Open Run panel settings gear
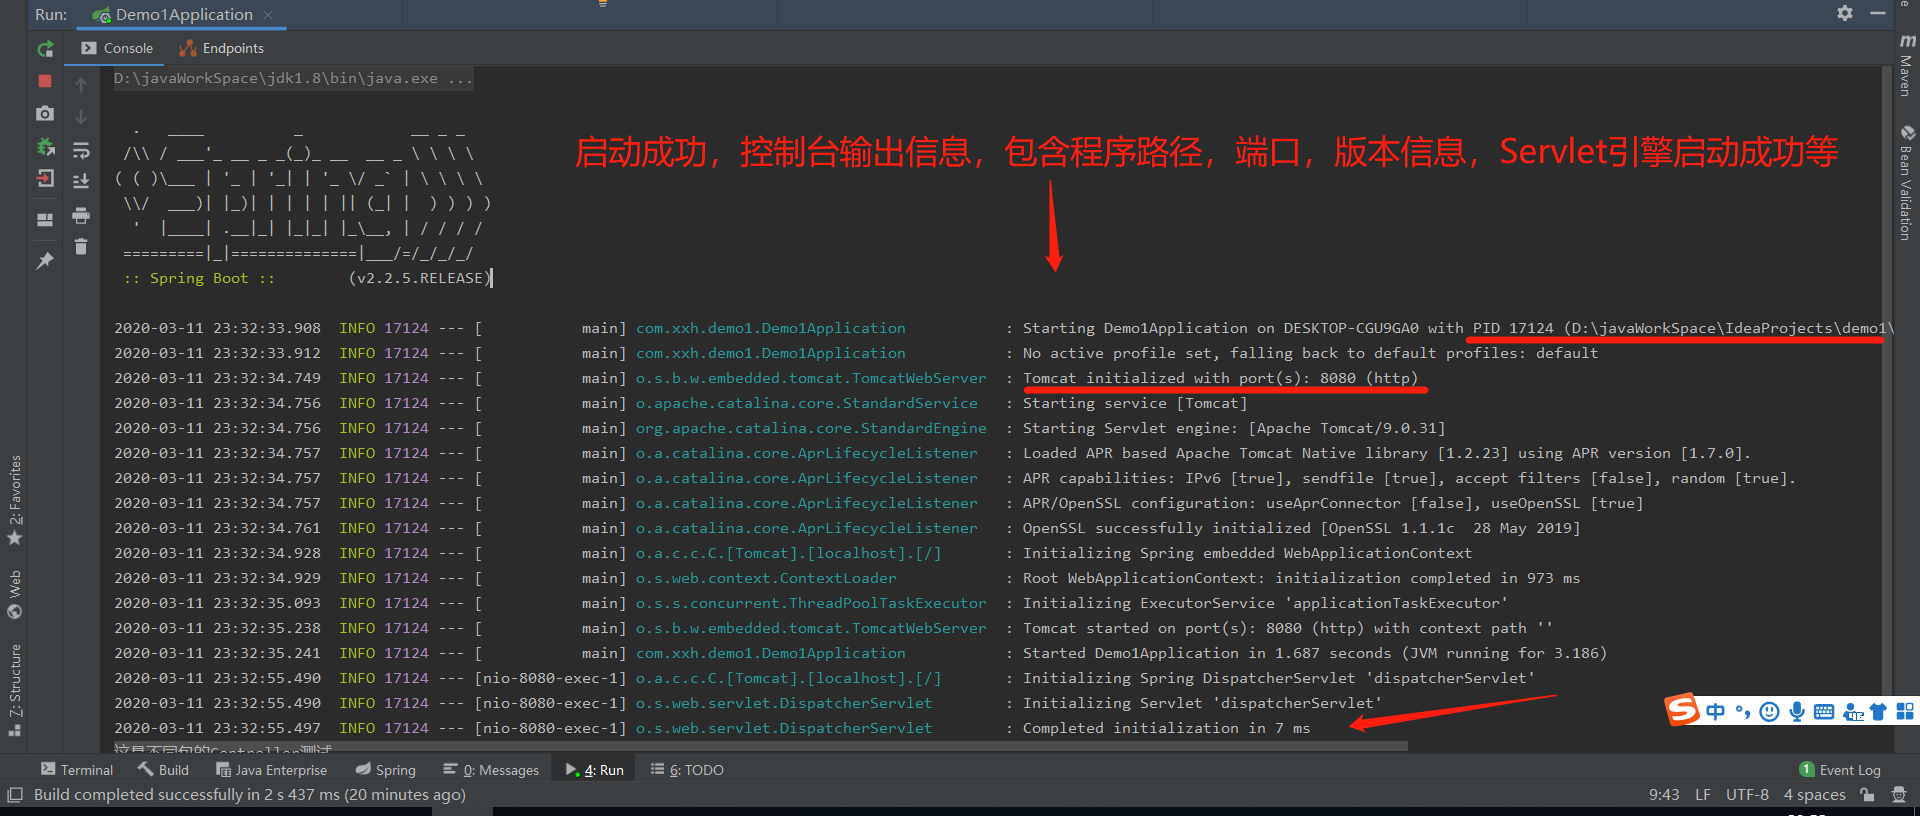This screenshot has height=816, width=1920. point(1845,13)
